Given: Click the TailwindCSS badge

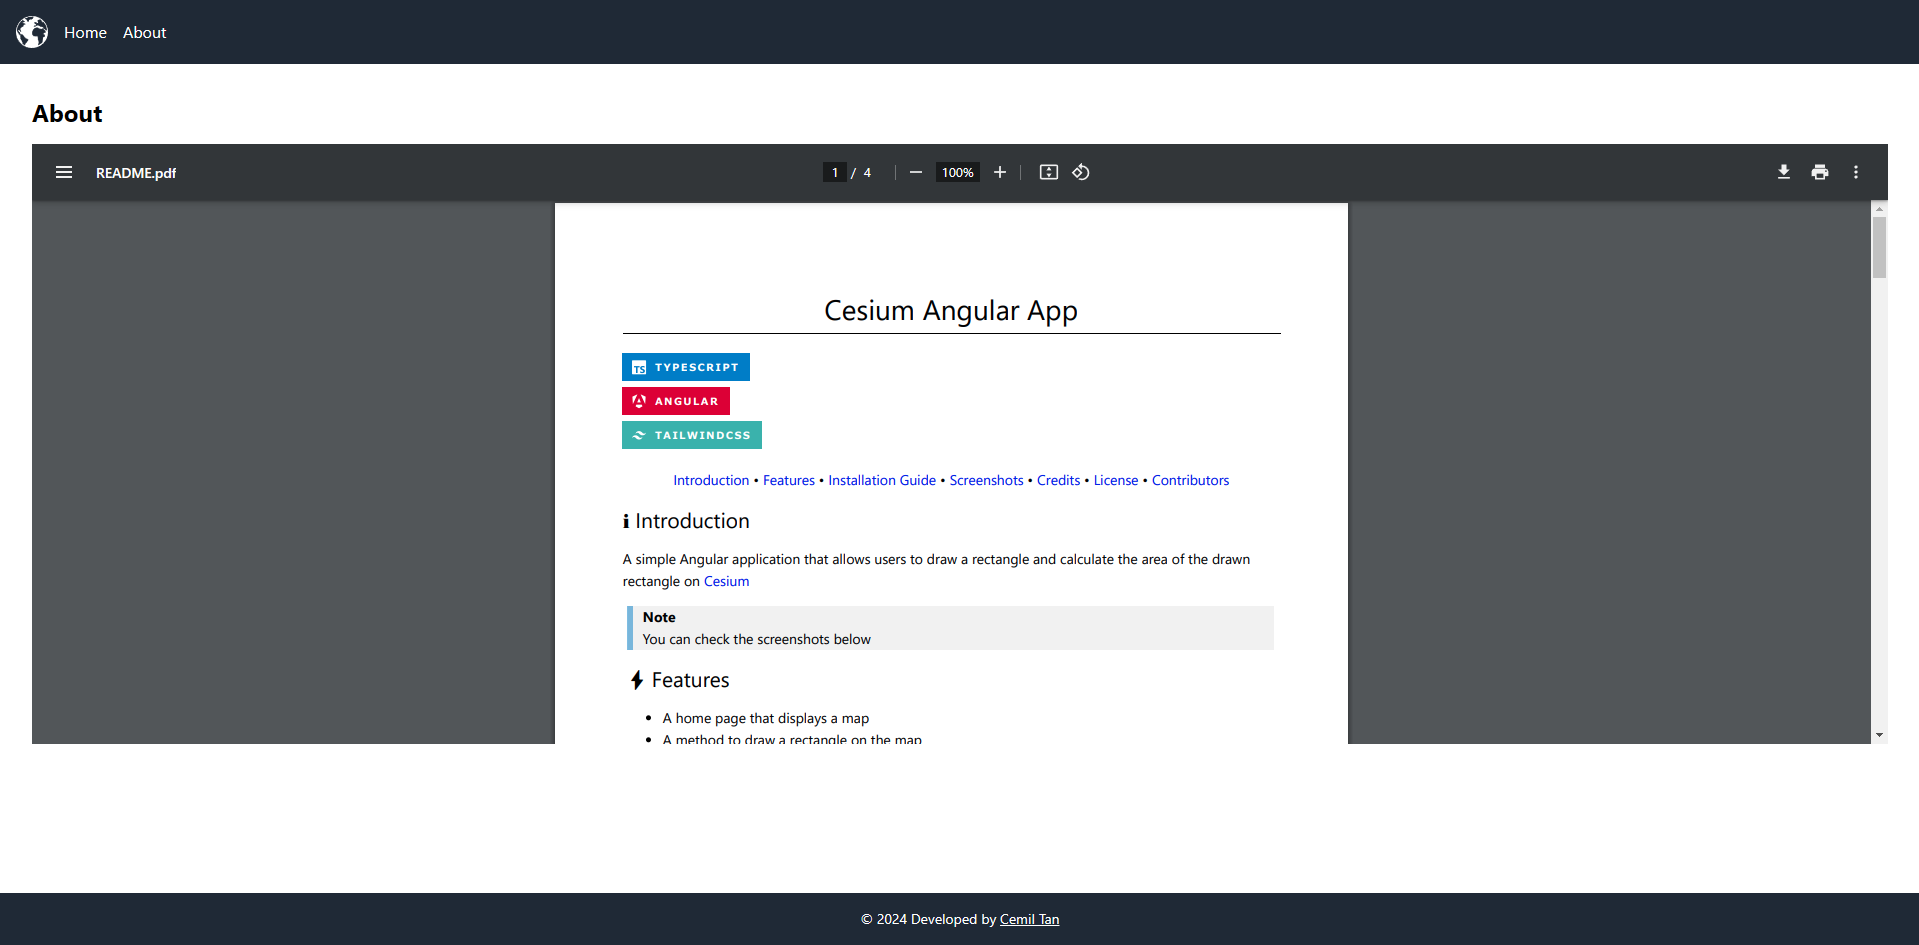Looking at the screenshot, I should 692,435.
